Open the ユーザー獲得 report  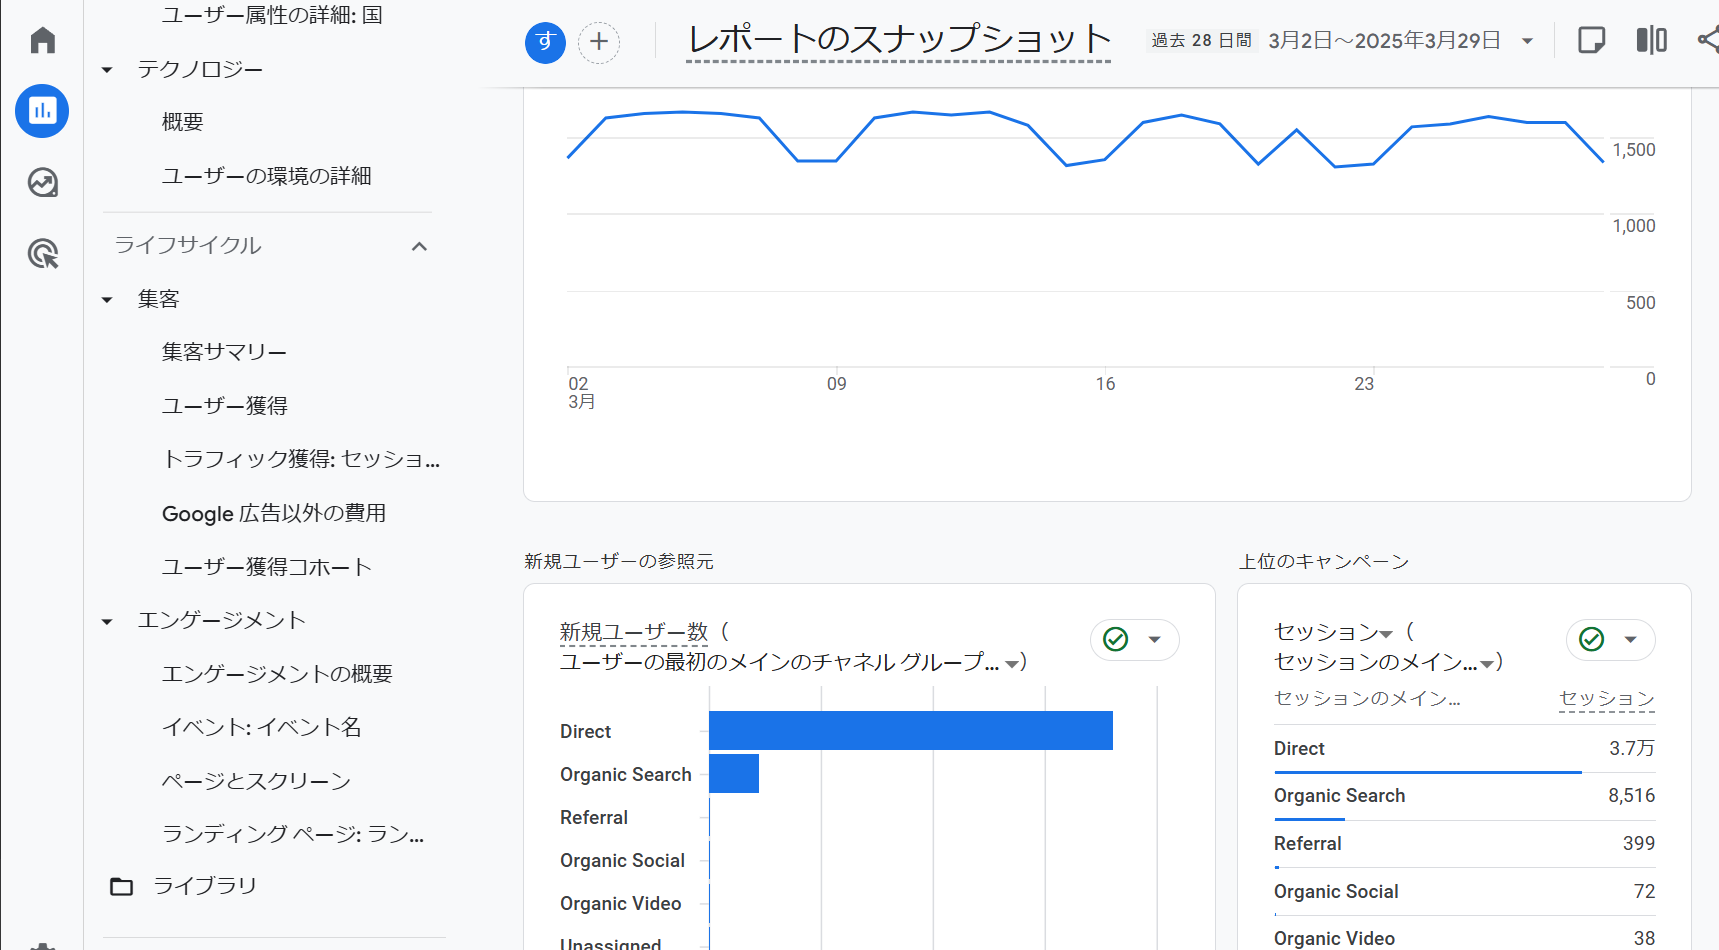click(225, 406)
